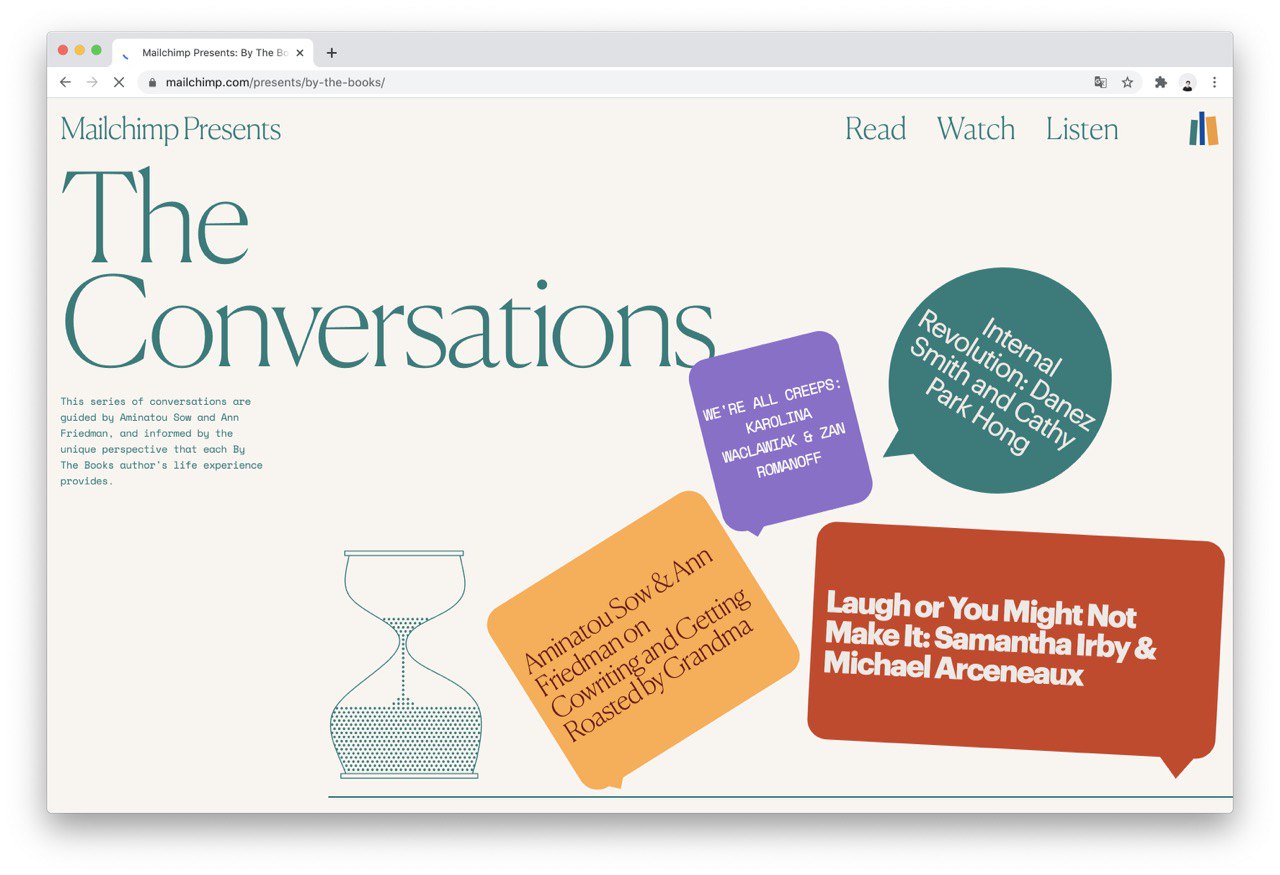Click the green fullscreen window button
Viewport: 1280px width, 875px height.
[x=97, y=50]
